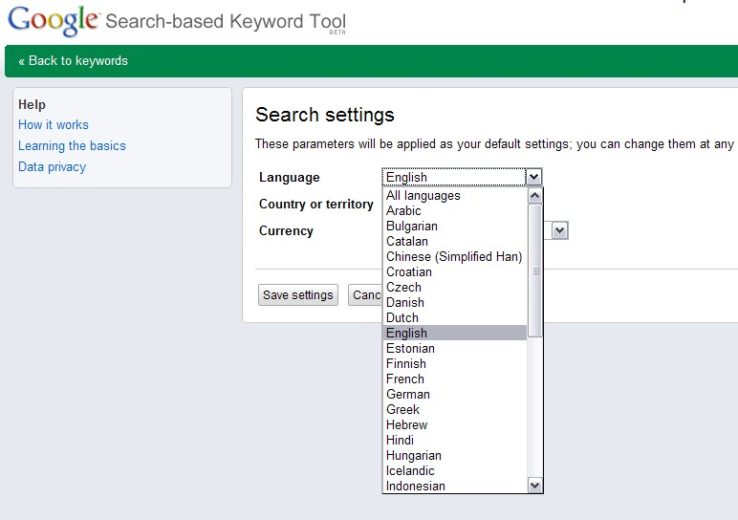
Task: Click the Search settings heading
Action: click(x=325, y=115)
